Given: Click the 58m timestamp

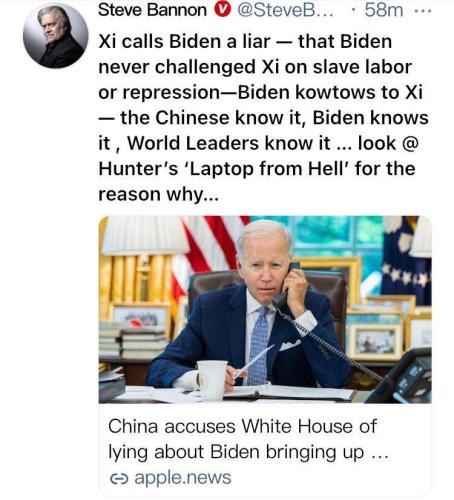Looking at the screenshot, I should [x=384, y=10].
